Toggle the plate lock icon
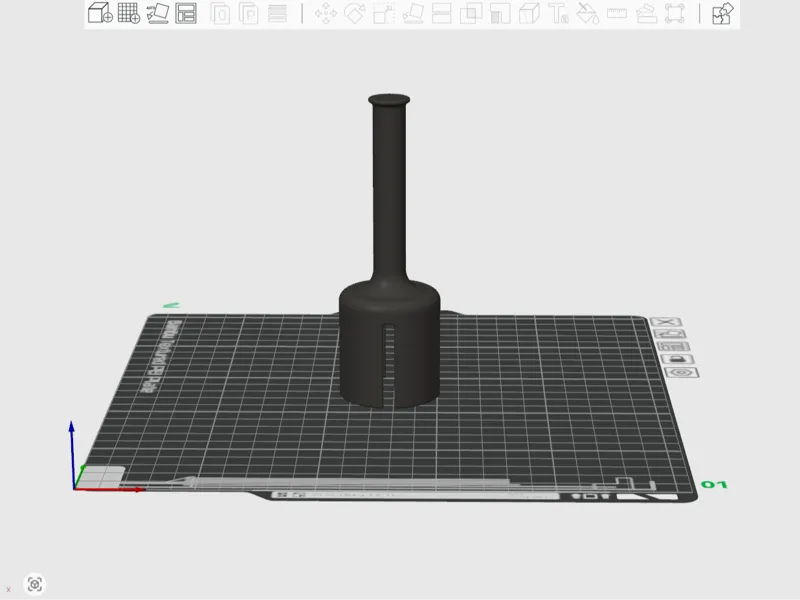Screen dimensions: 800x600 (x=677, y=359)
